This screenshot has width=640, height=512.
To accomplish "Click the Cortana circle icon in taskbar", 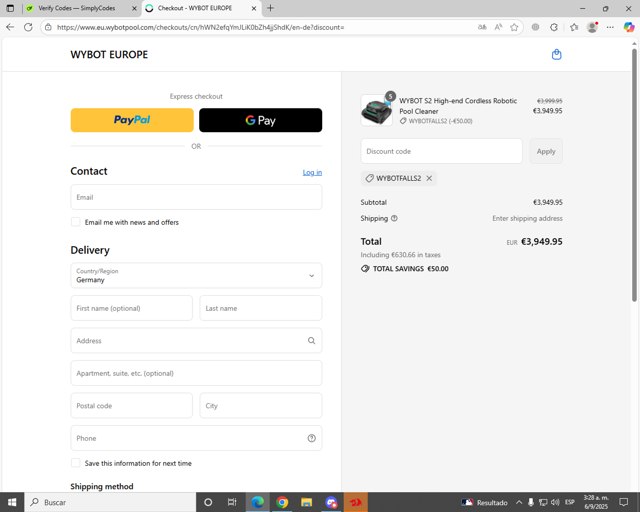I will click(x=208, y=502).
